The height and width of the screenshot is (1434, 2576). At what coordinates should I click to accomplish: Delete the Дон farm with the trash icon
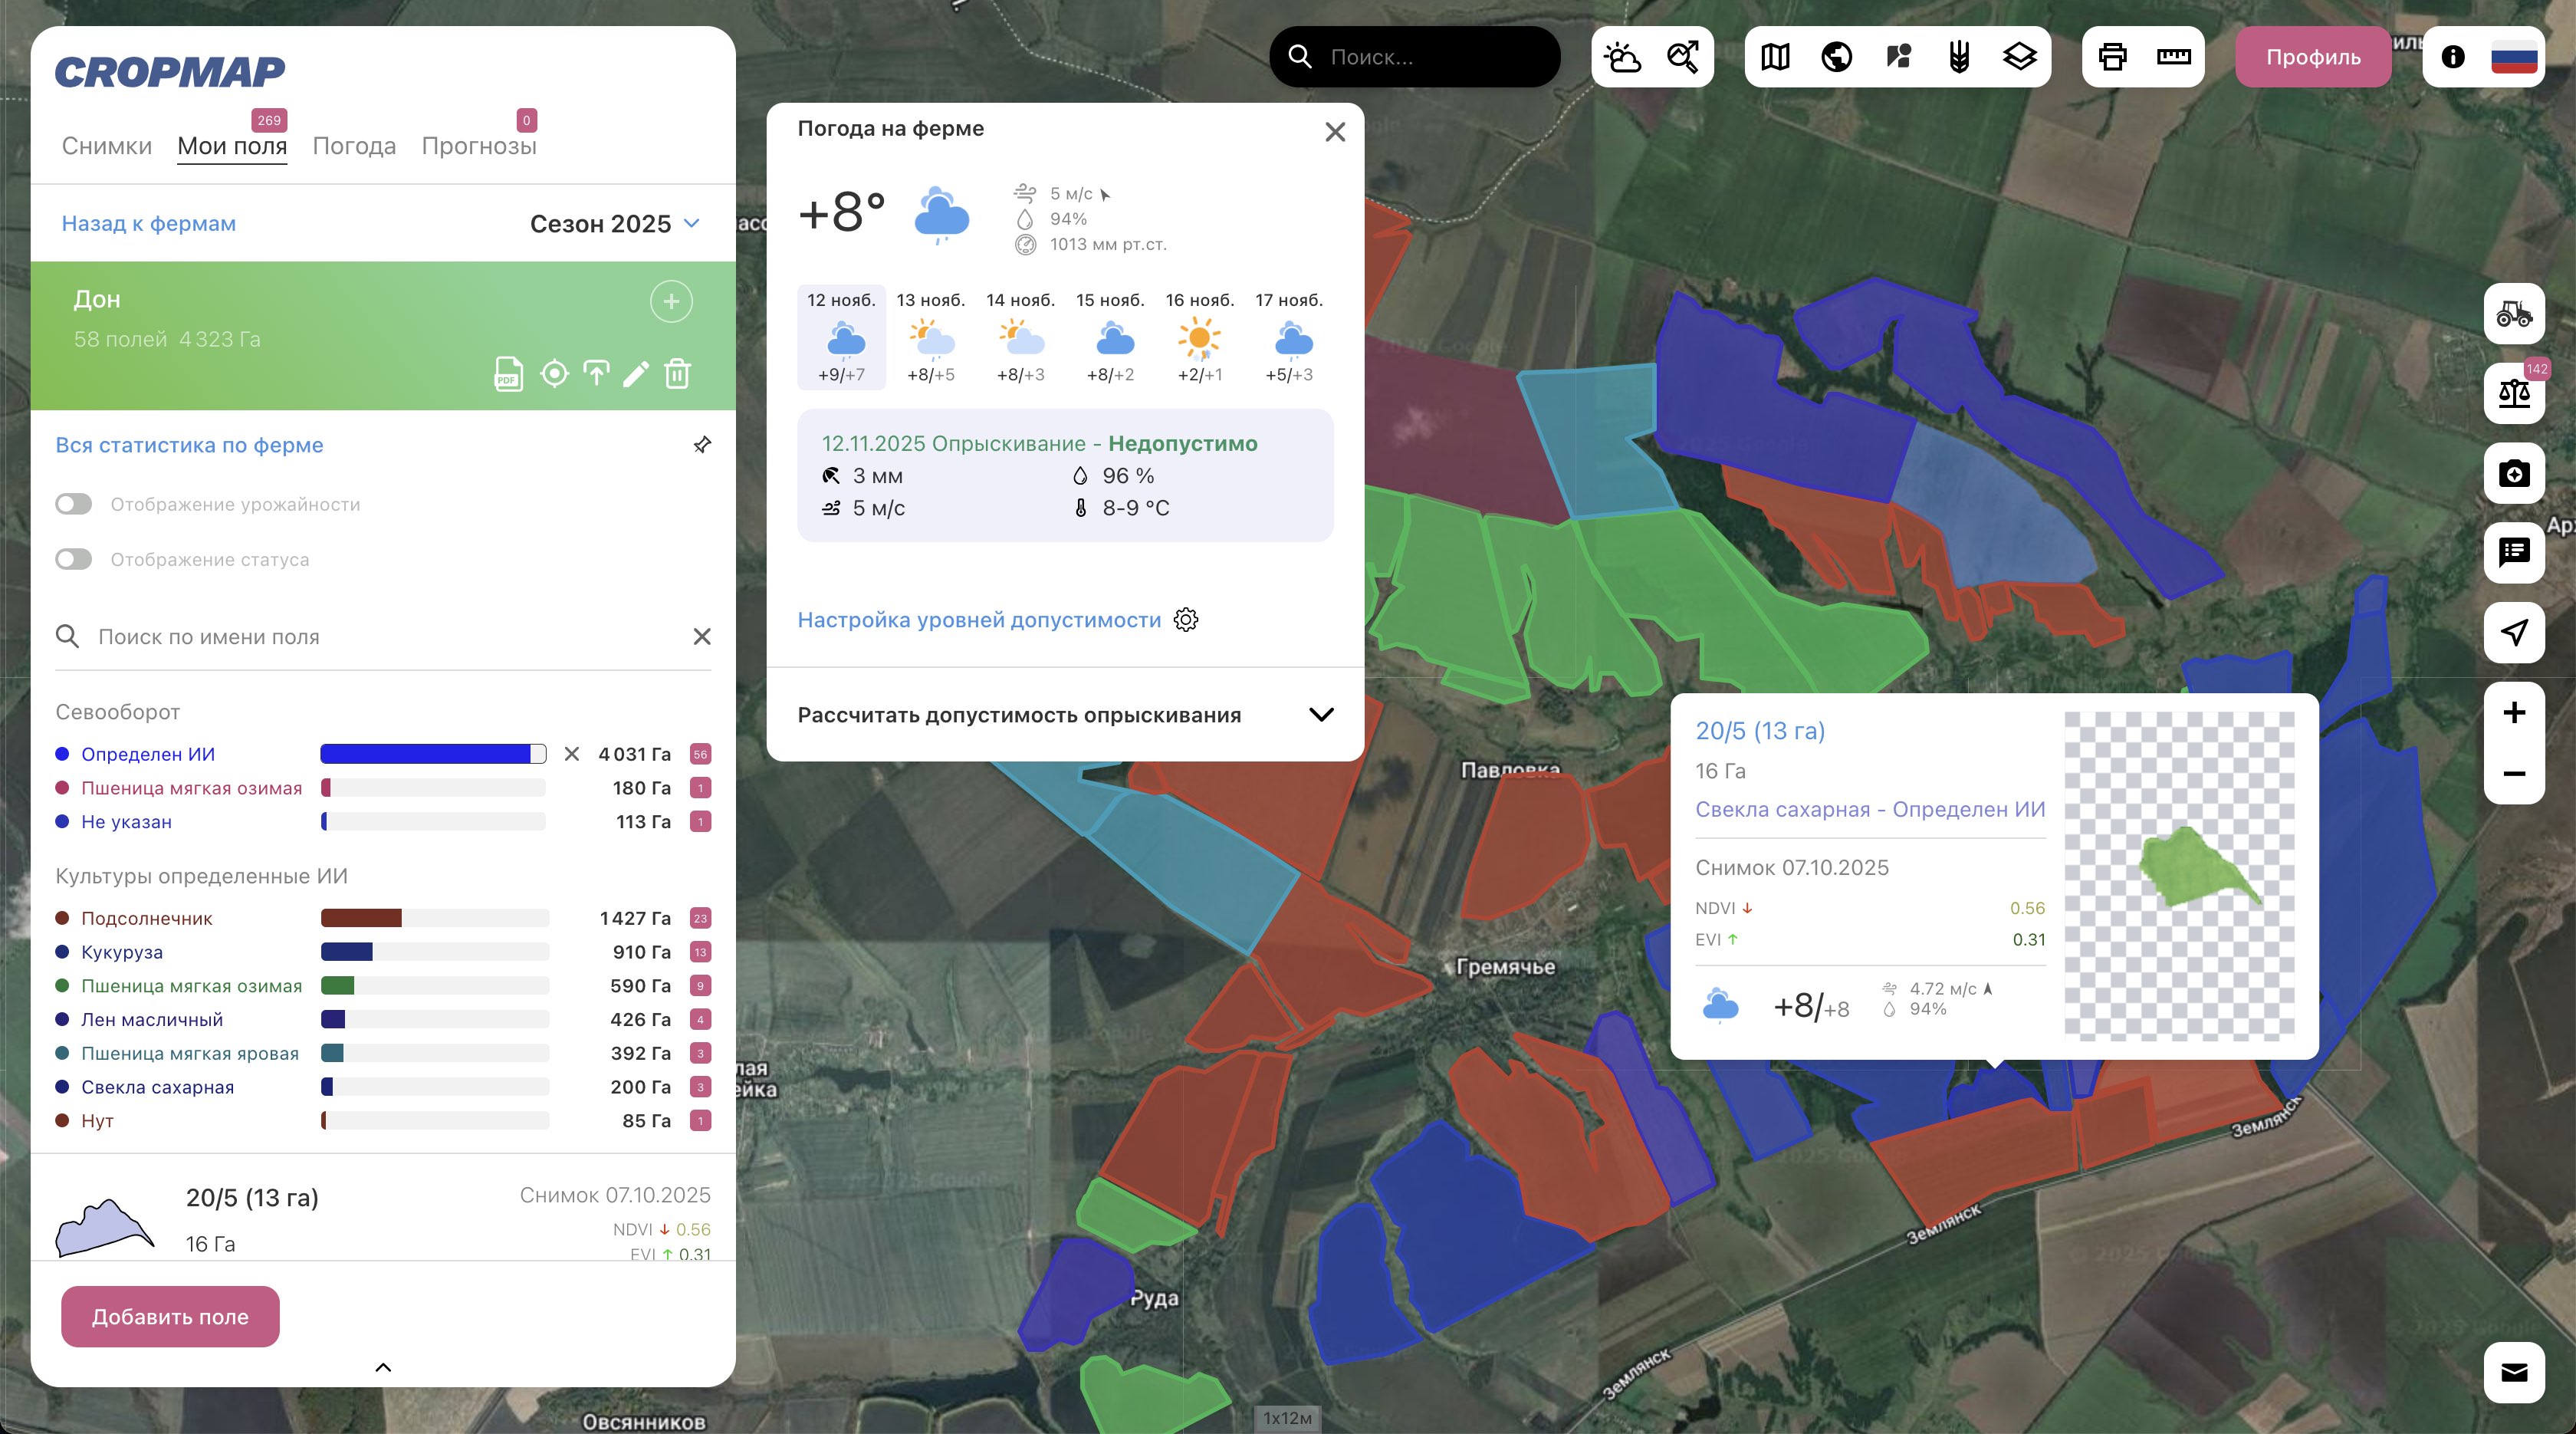[677, 374]
